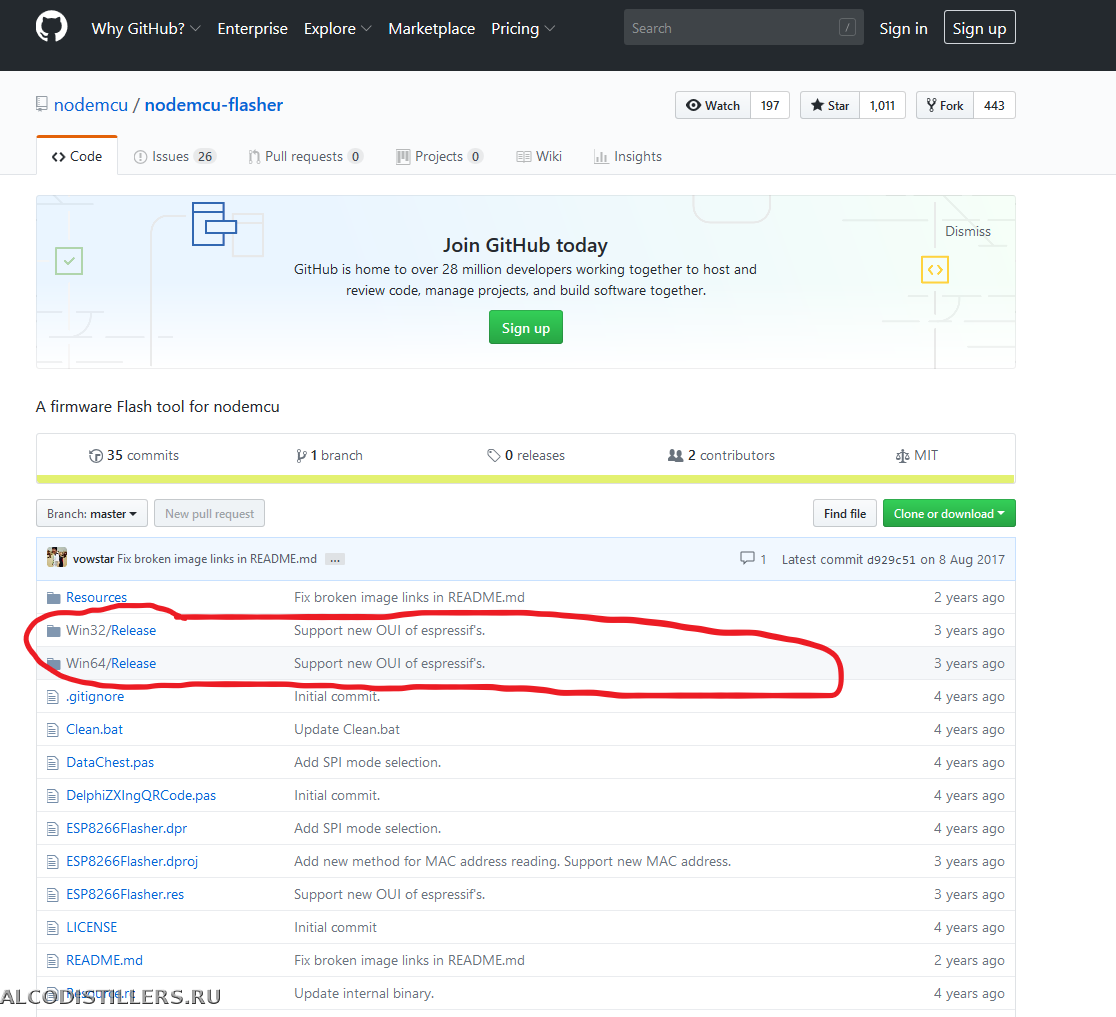This screenshot has width=1116, height=1017.
Task: Click vowstar author name on latest commit
Action: pos(93,559)
